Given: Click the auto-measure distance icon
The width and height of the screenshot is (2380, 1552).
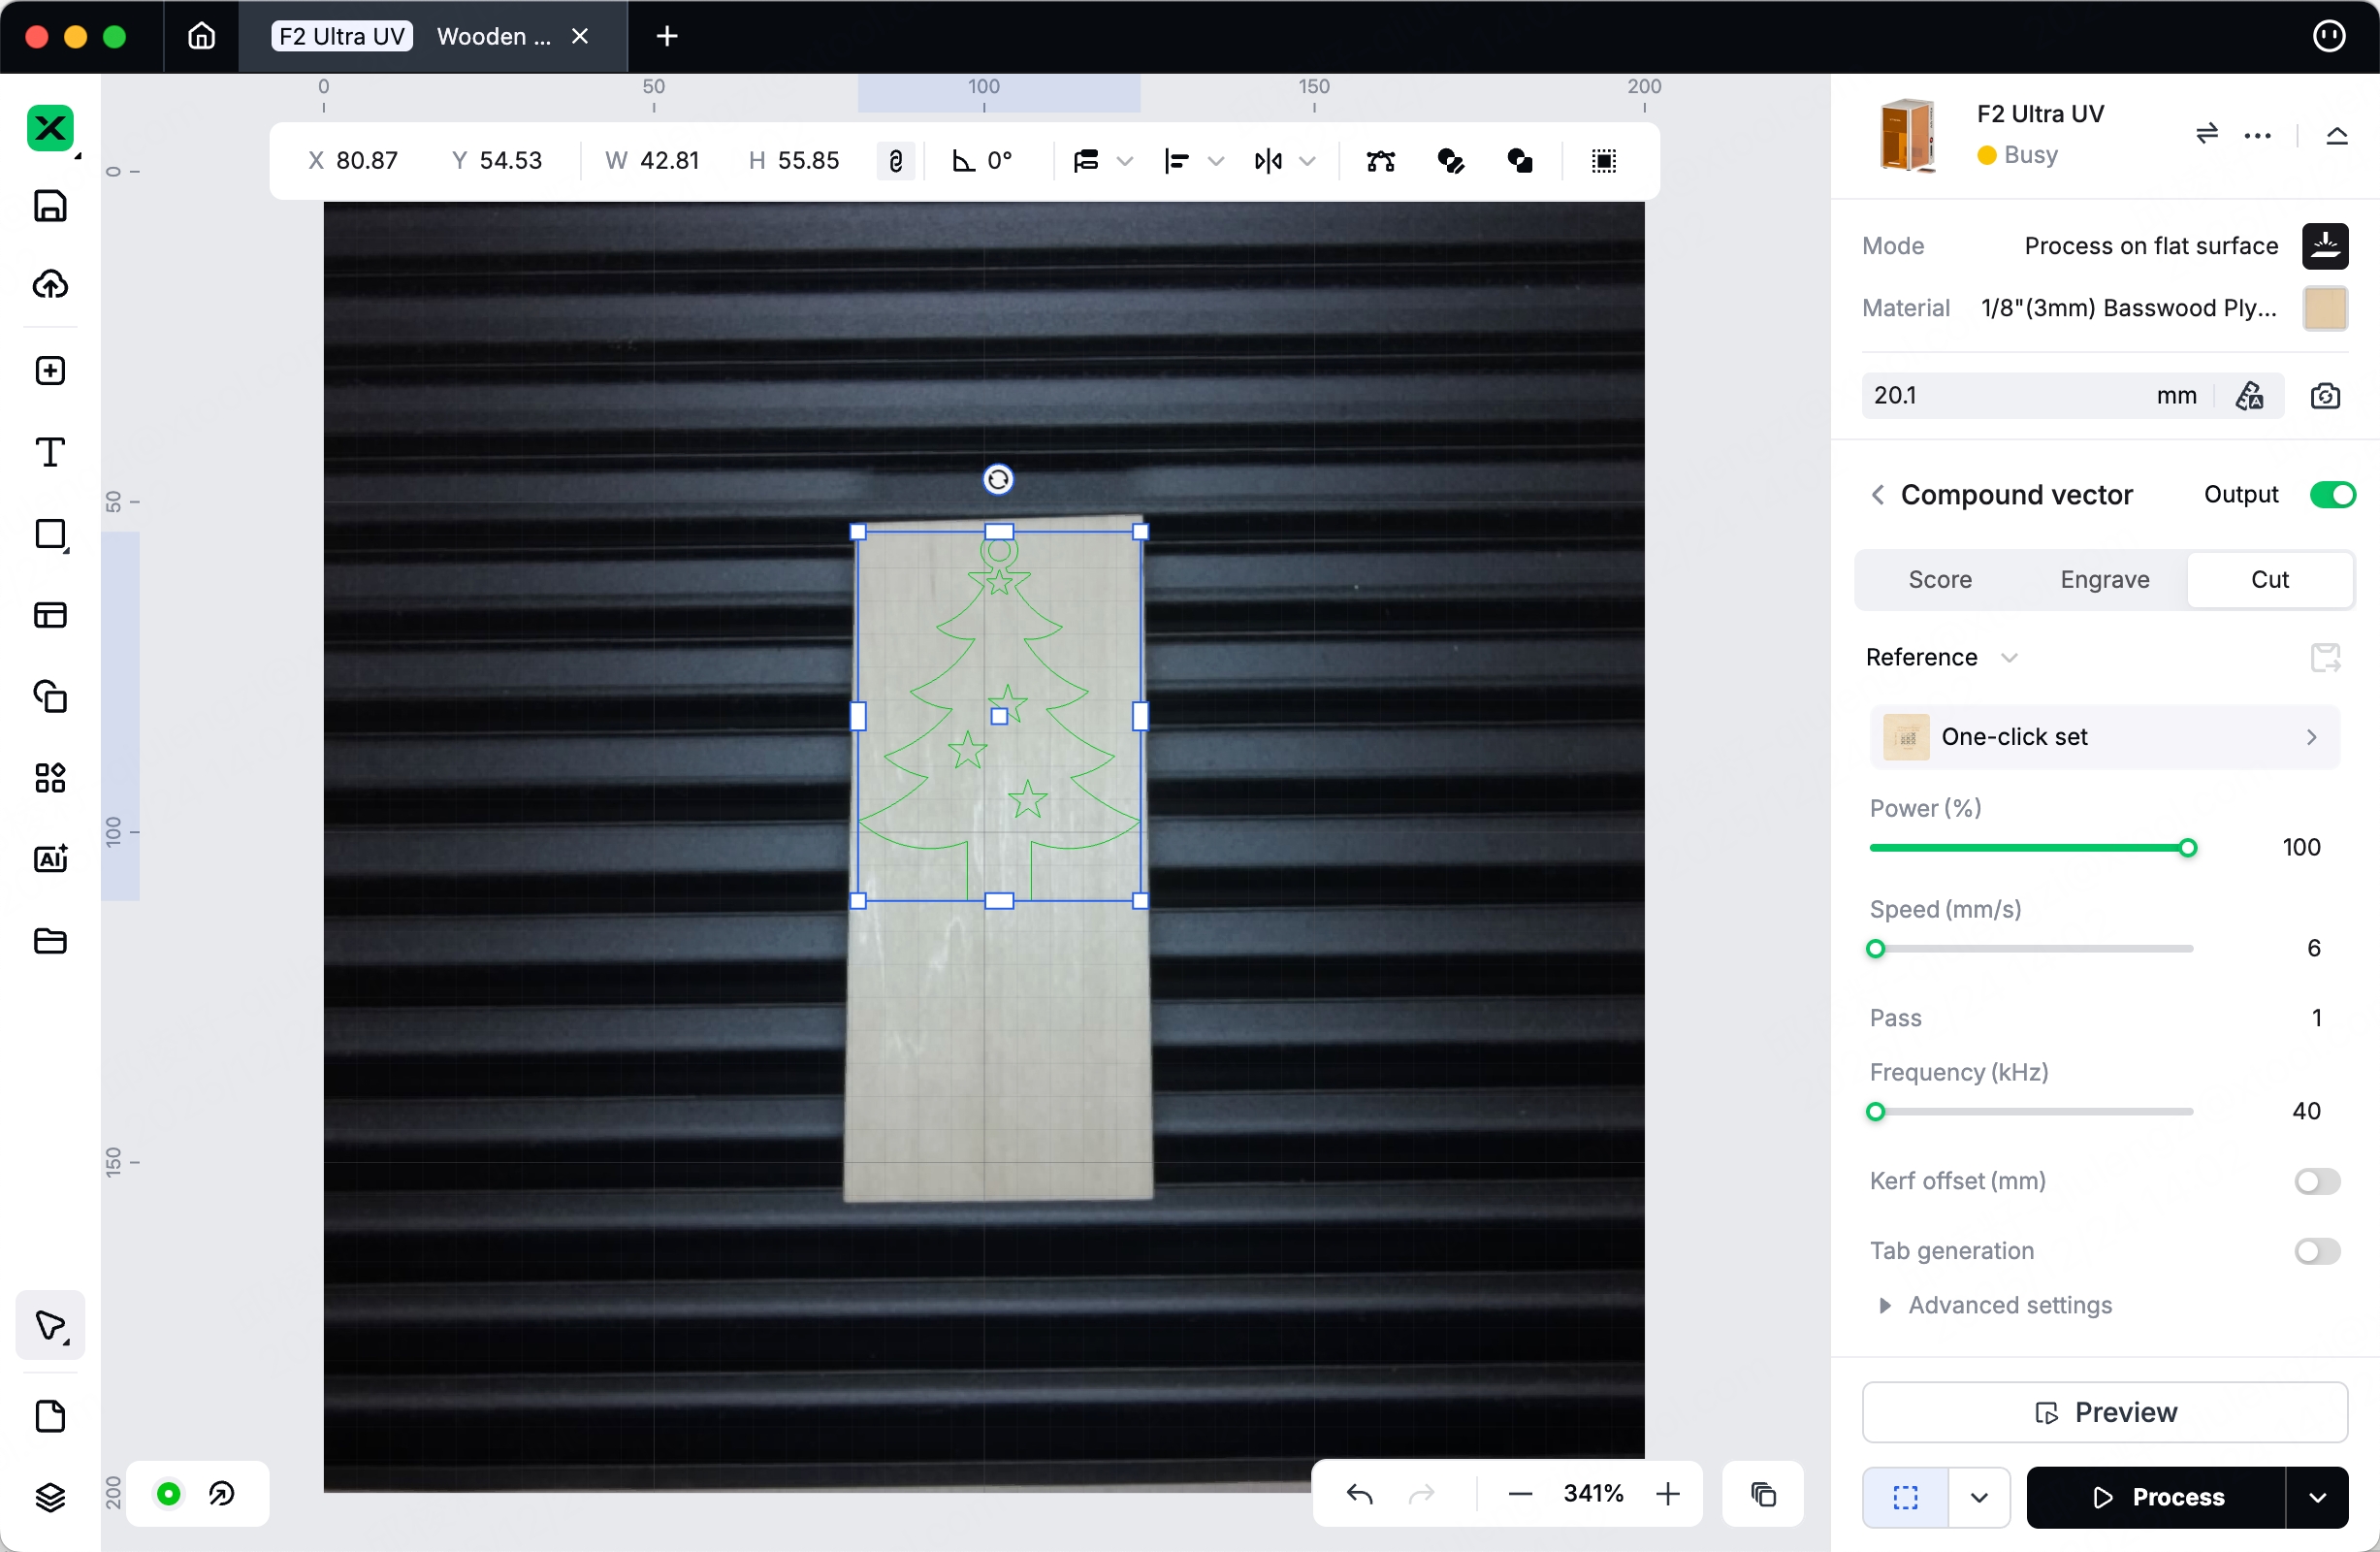Looking at the screenshot, I should [x=2250, y=396].
